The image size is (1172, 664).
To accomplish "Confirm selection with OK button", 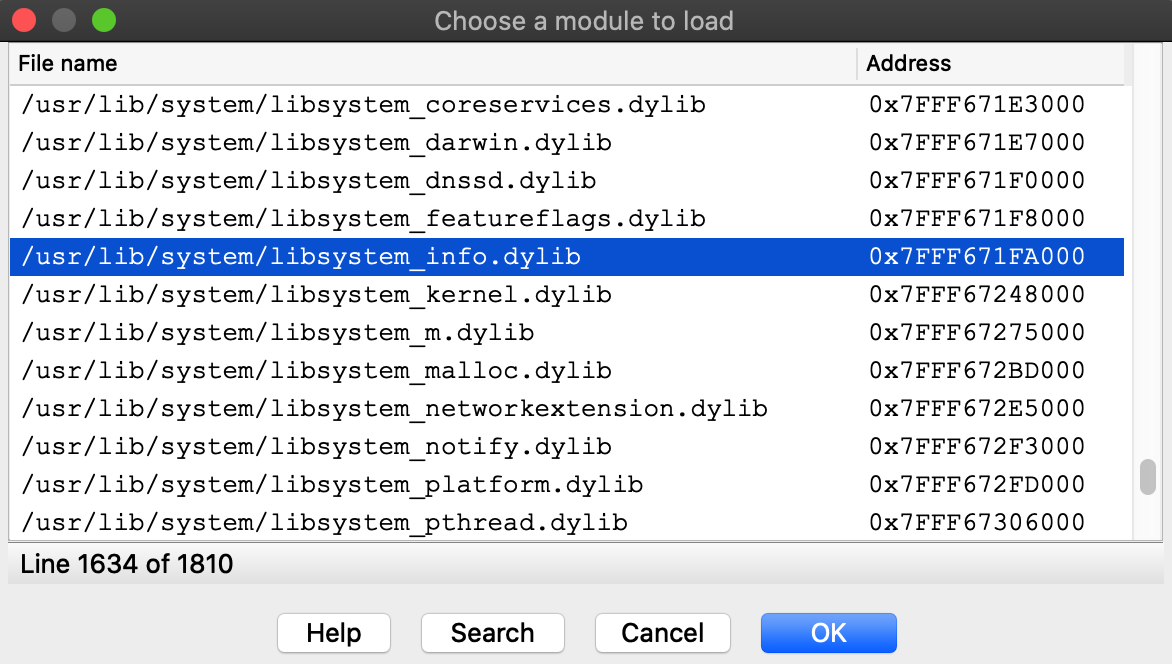I will (x=828, y=633).
